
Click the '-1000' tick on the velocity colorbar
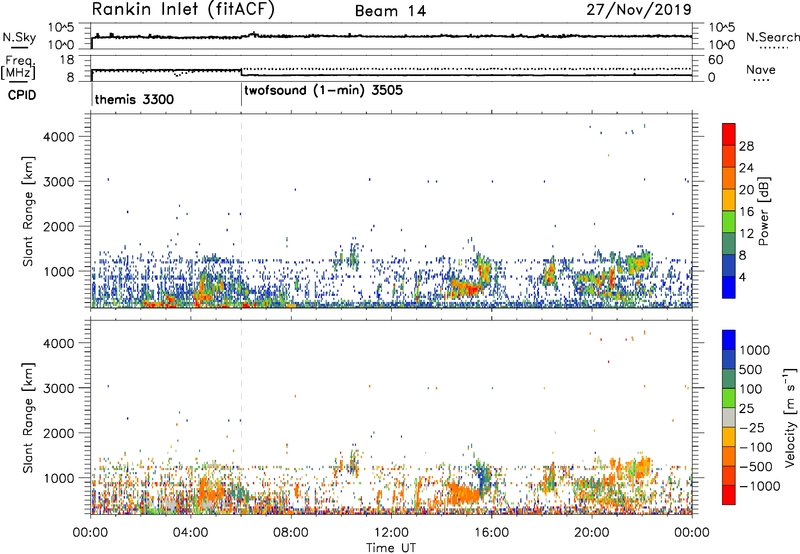click(759, 486)
